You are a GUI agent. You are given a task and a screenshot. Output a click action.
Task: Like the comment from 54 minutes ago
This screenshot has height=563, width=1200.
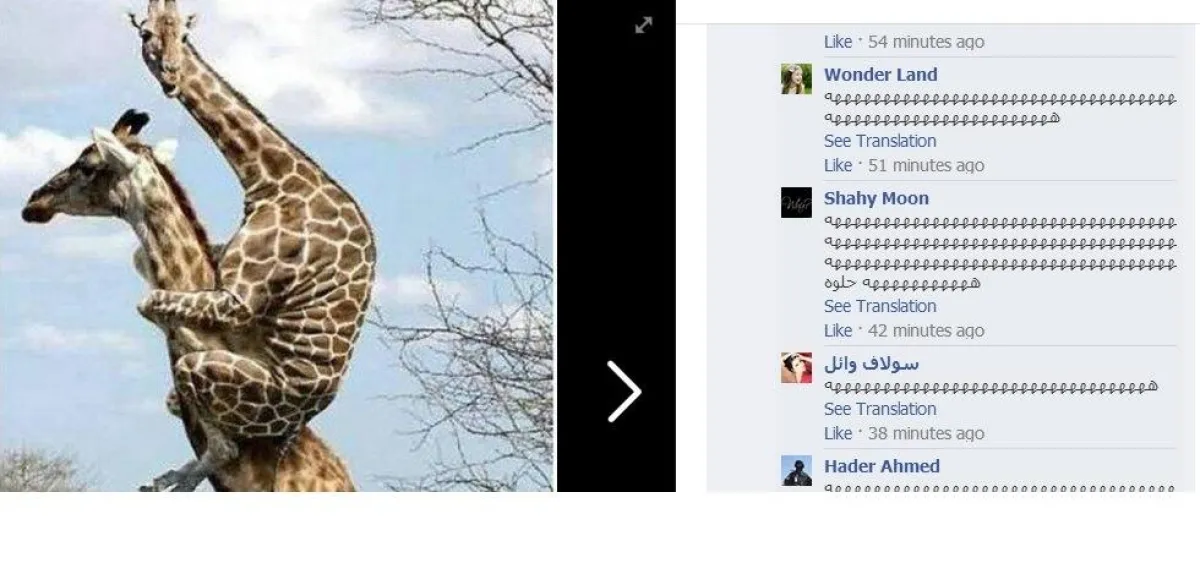click(838, 42)
